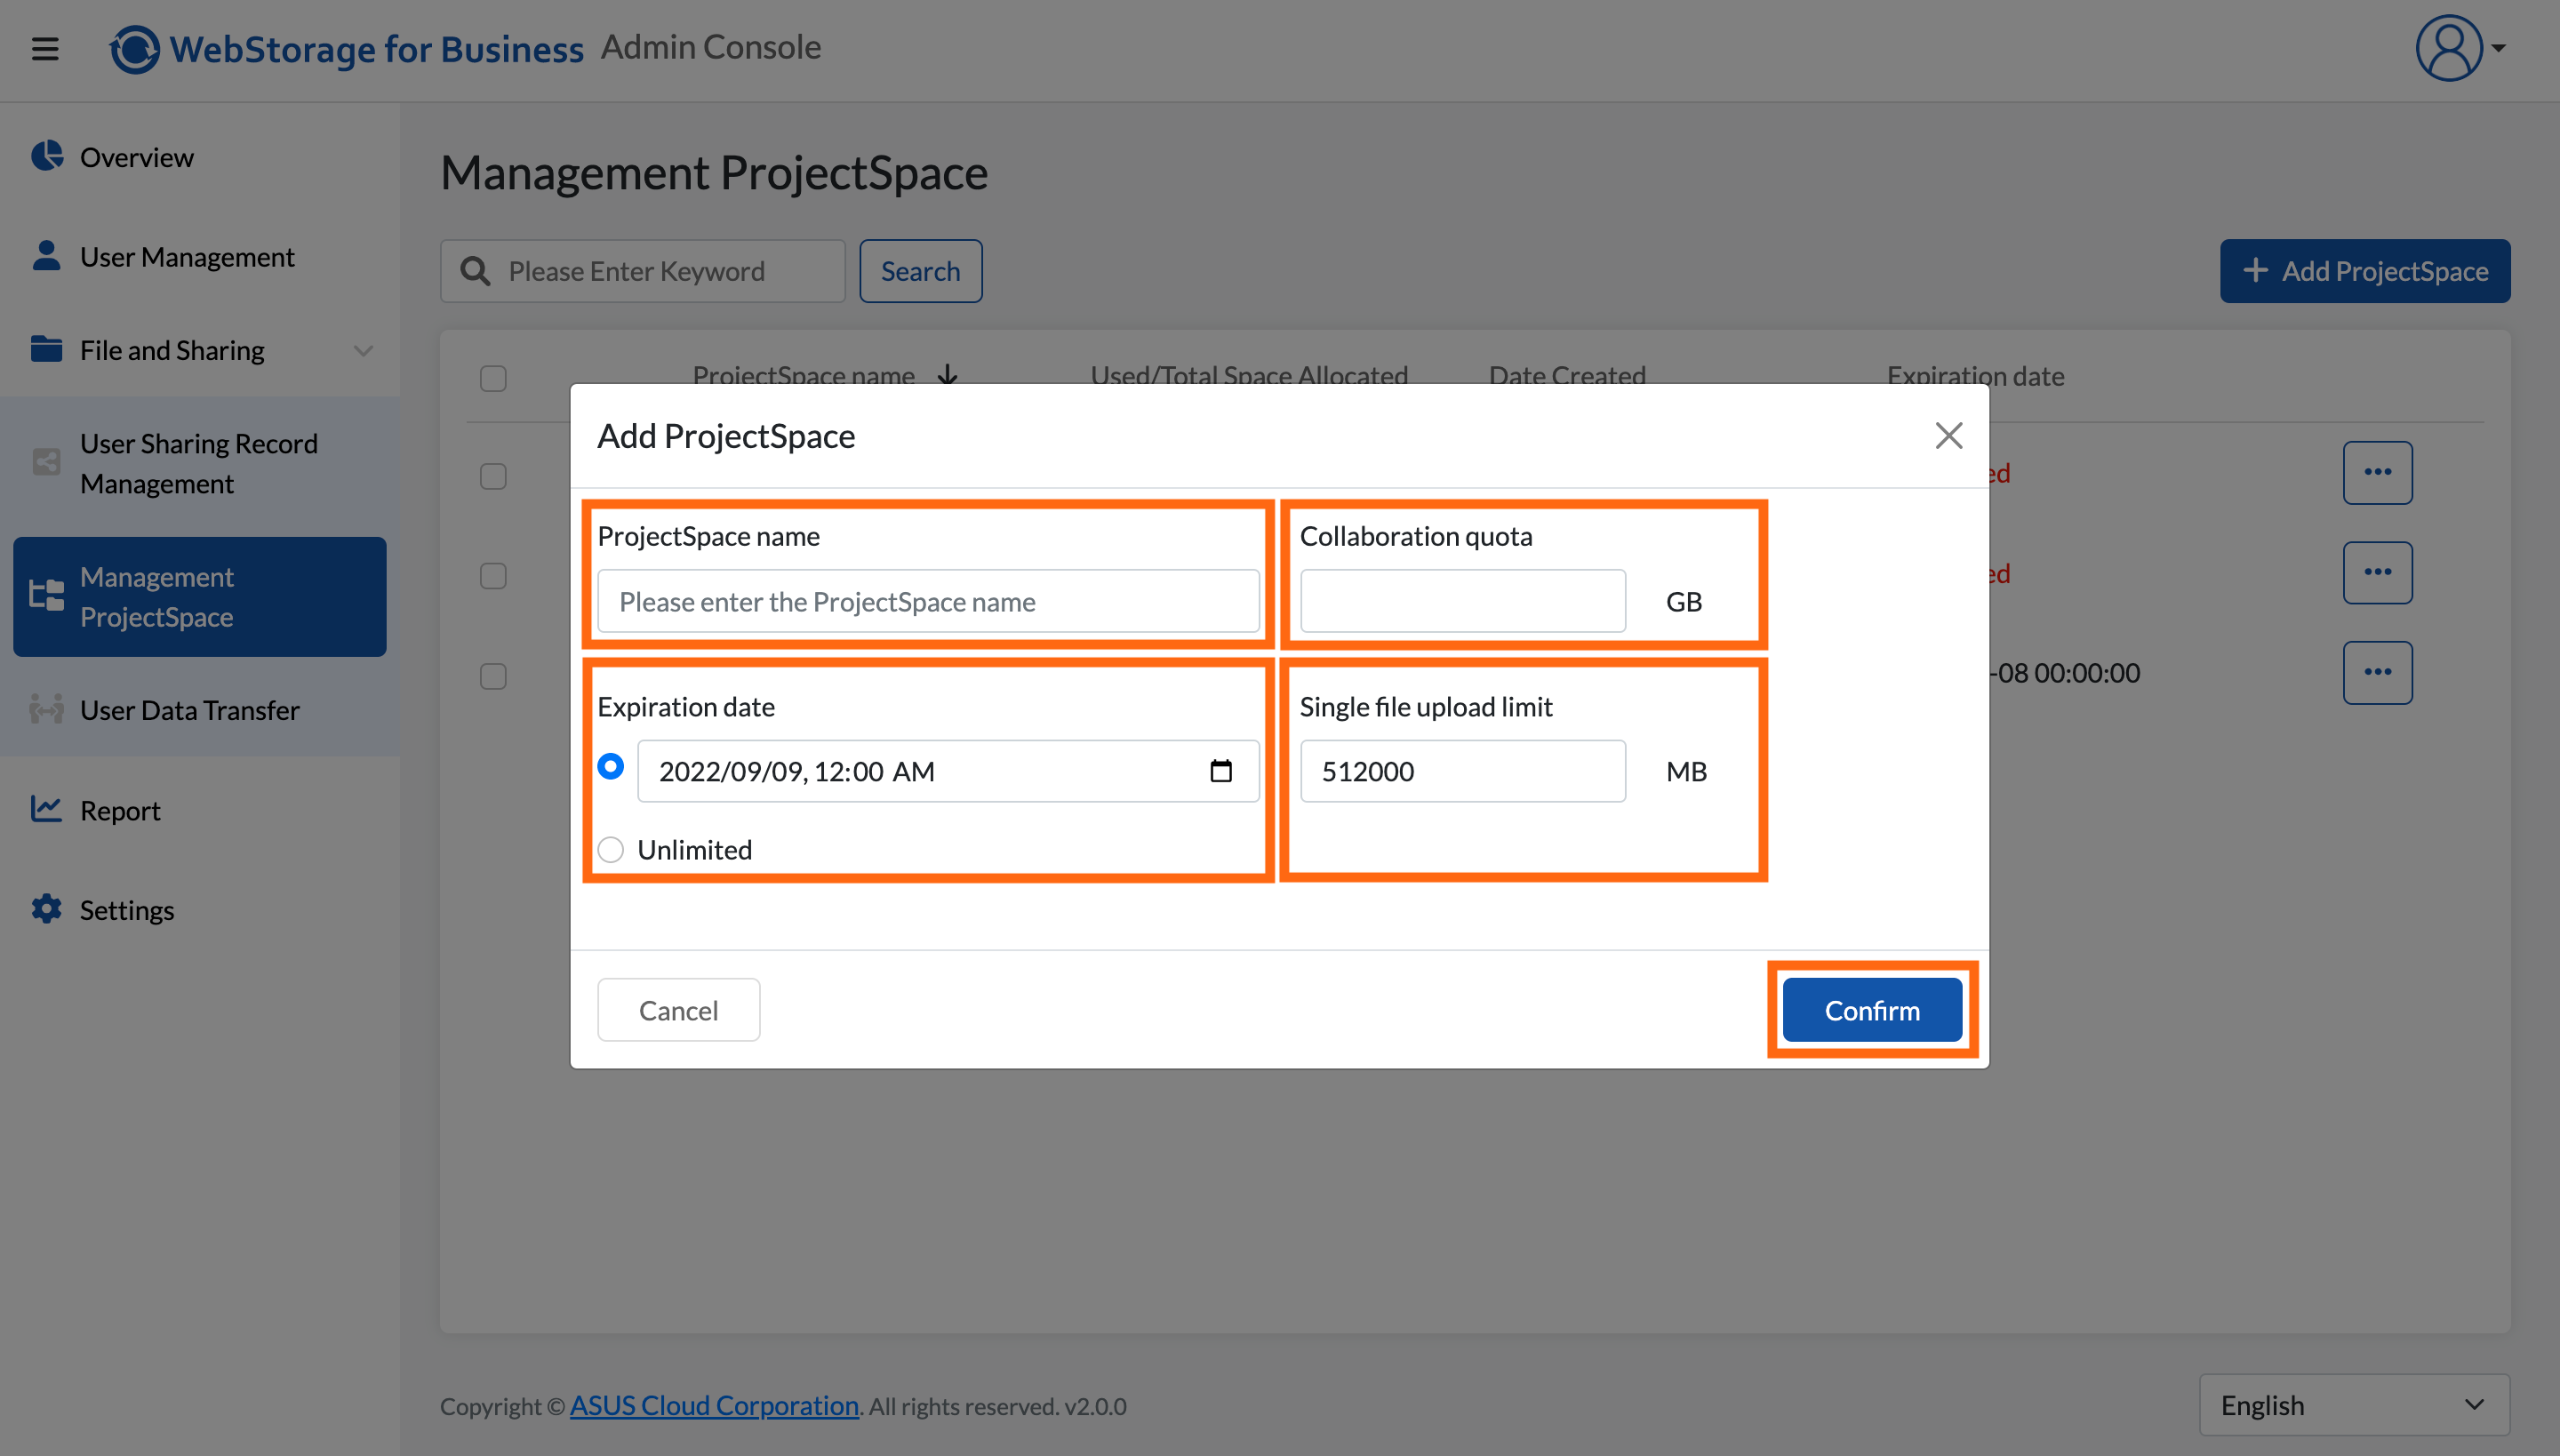The height and width of the screenshot is (1456, 2560).
Task: Tick the third row checkbox
Action: [x=493, y=676]
